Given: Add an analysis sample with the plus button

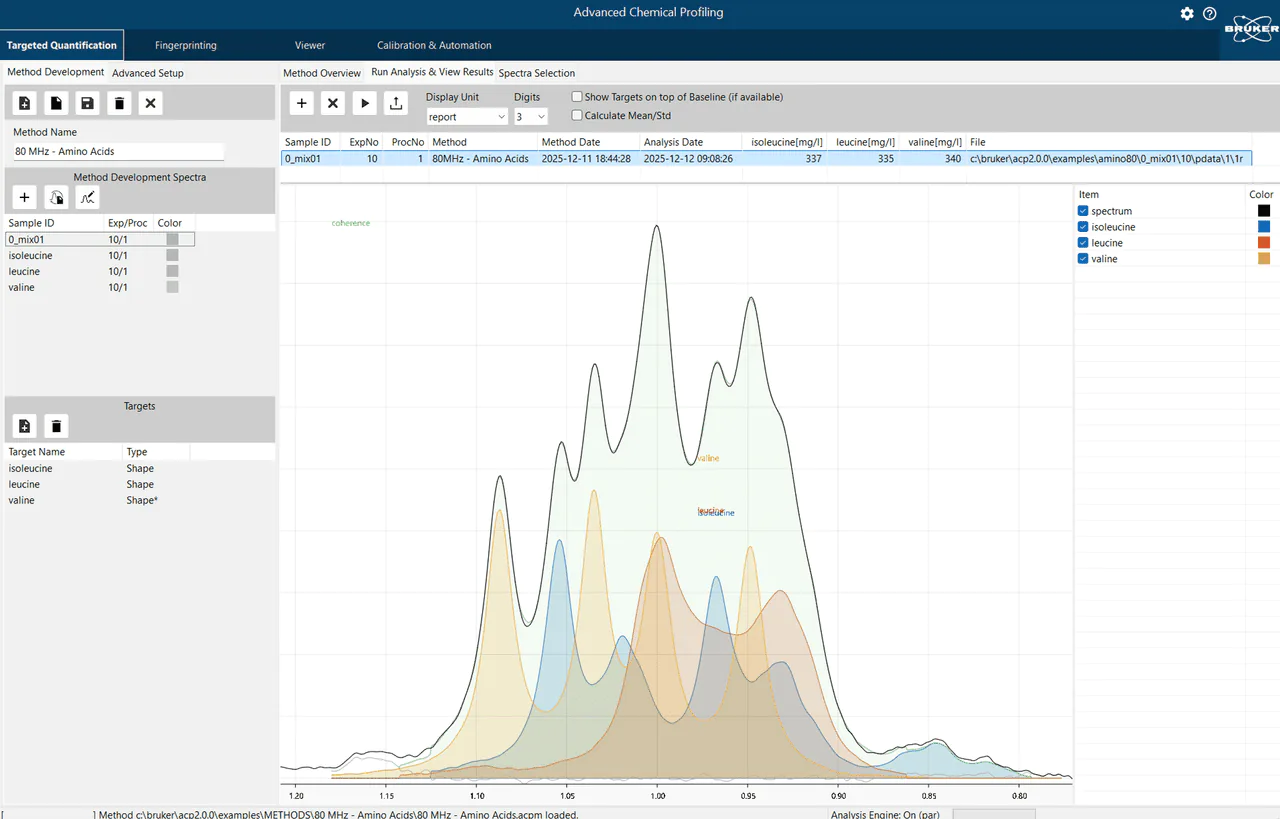Looking at the screenshot, I should [302, 103].
